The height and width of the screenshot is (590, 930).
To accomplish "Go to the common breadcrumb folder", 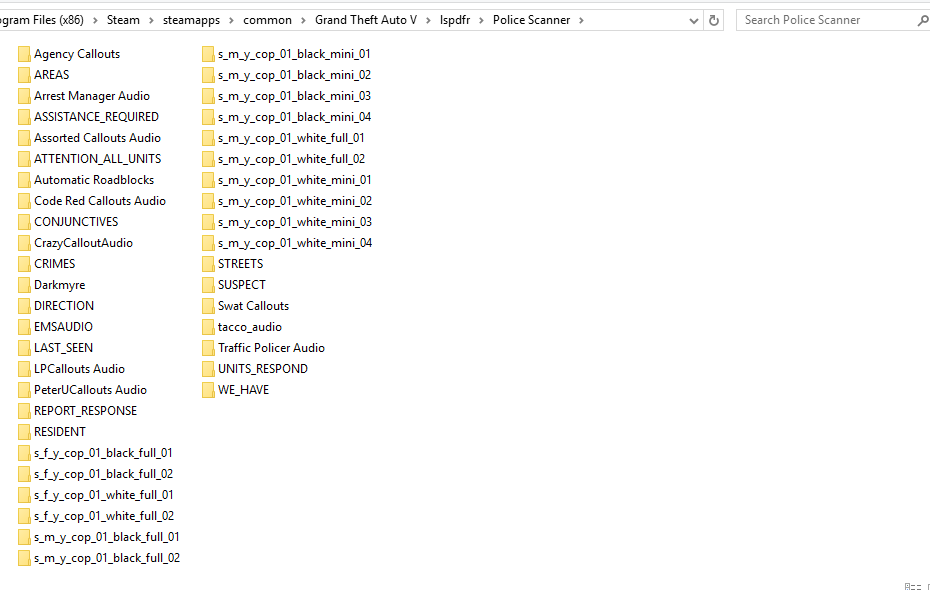I will pyautogui.click(x=267, y=20).
